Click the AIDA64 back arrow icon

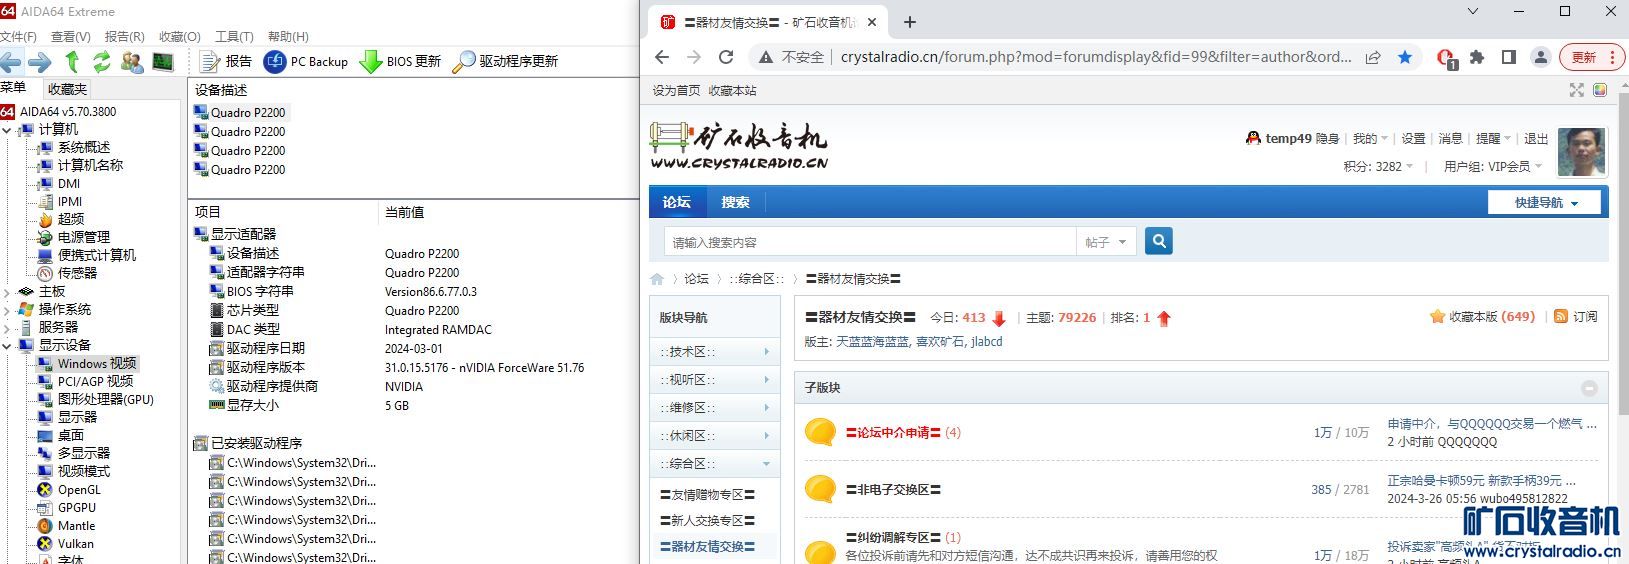point(10,62)
